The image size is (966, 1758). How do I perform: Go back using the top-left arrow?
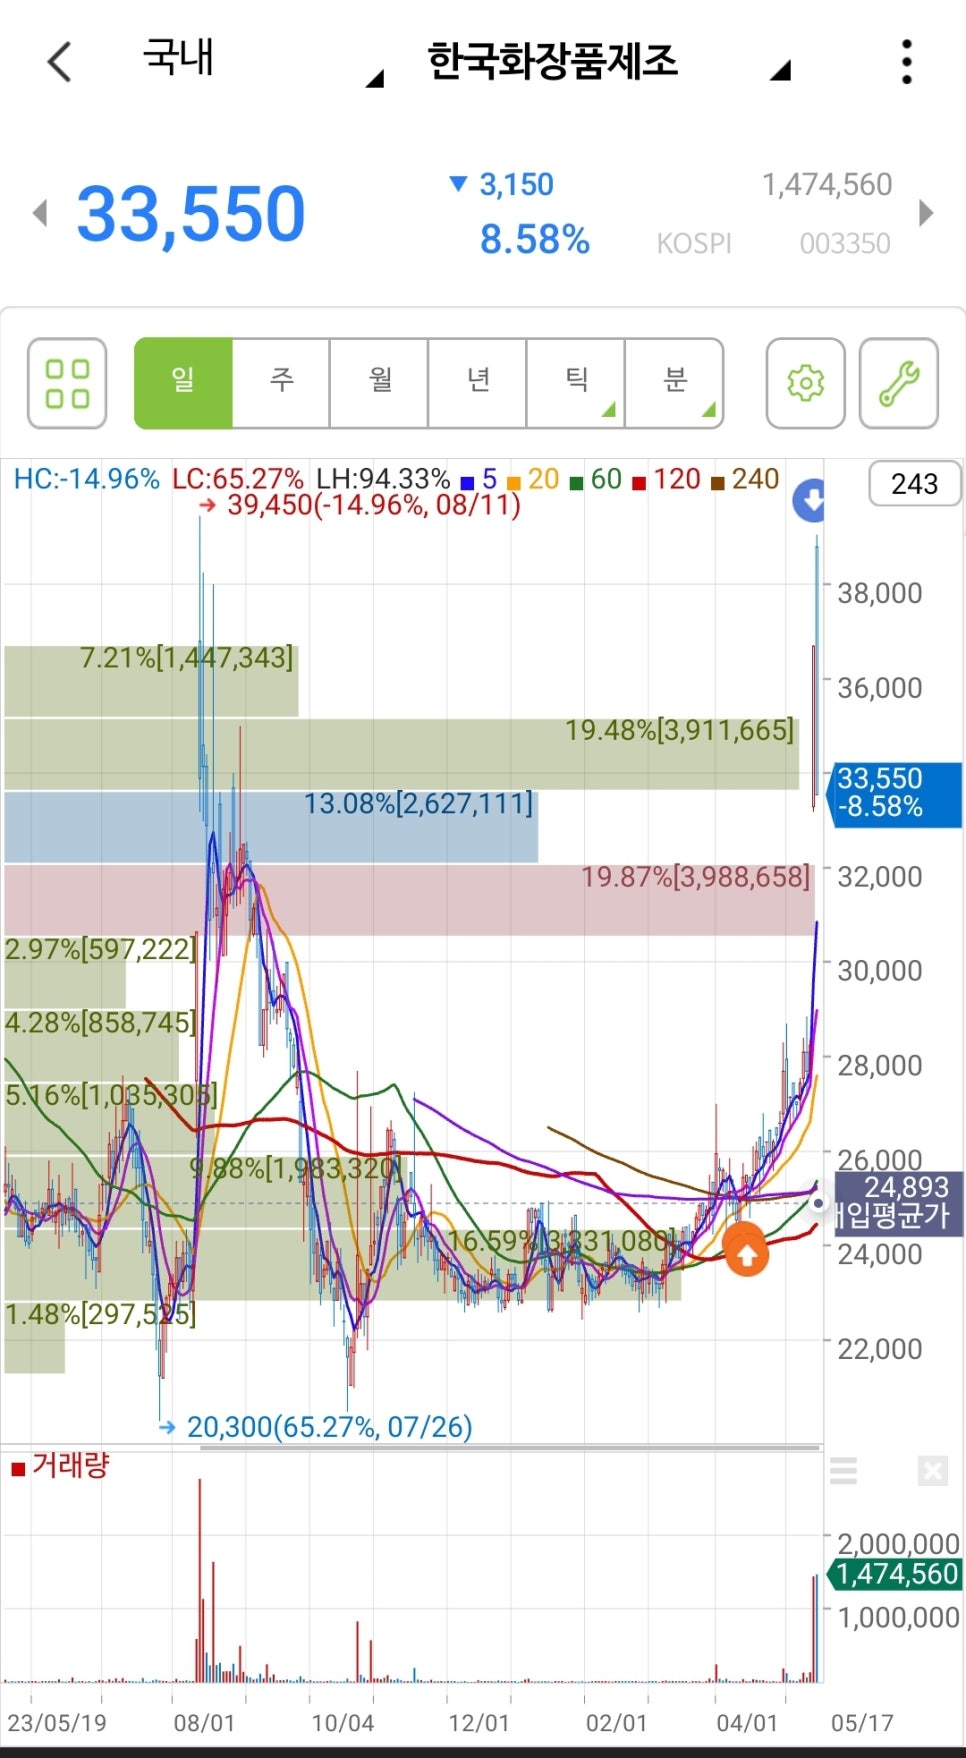[60, 62]
